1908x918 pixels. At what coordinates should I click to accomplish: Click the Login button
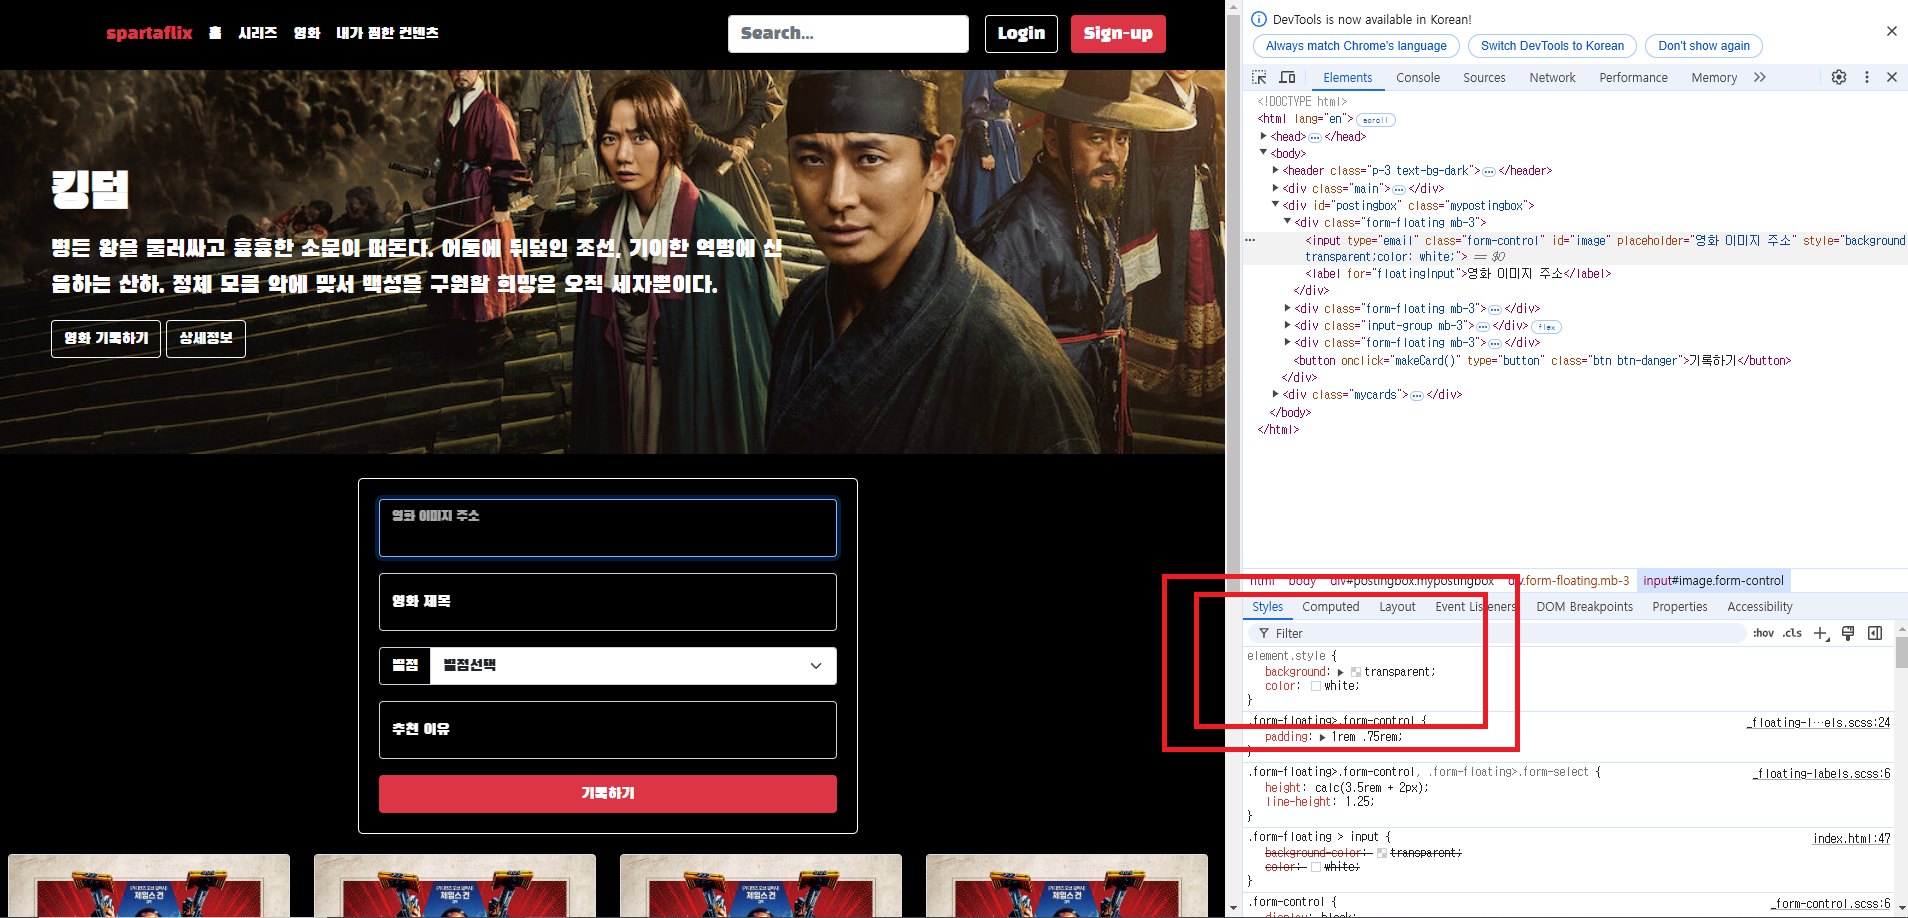tap(1021, 34)
